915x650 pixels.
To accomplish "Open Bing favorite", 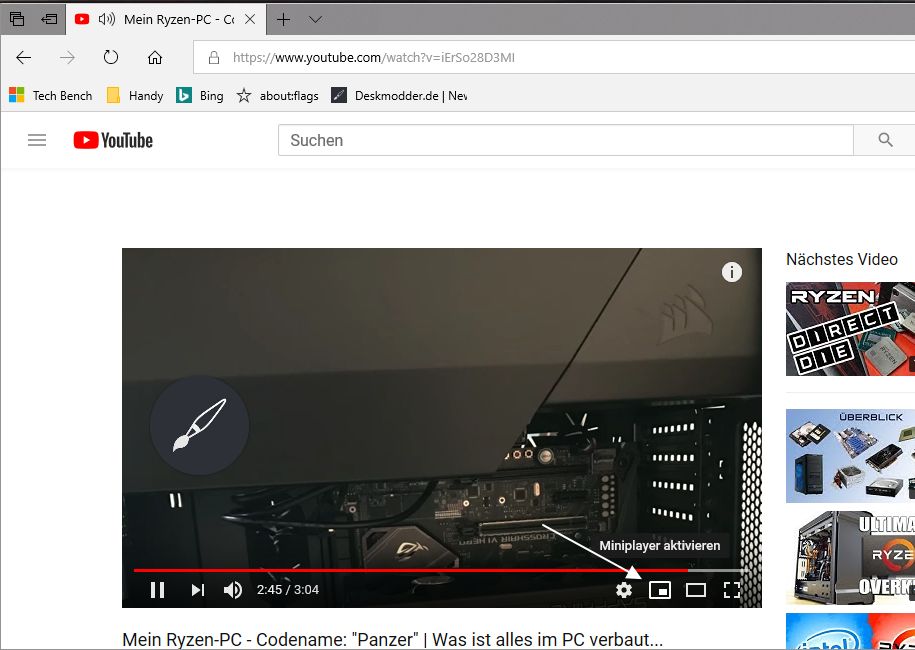I will (200, 95).
